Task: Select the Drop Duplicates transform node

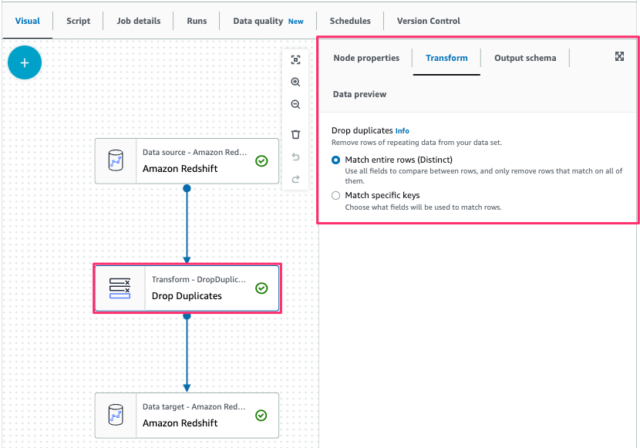Action: 187,288
